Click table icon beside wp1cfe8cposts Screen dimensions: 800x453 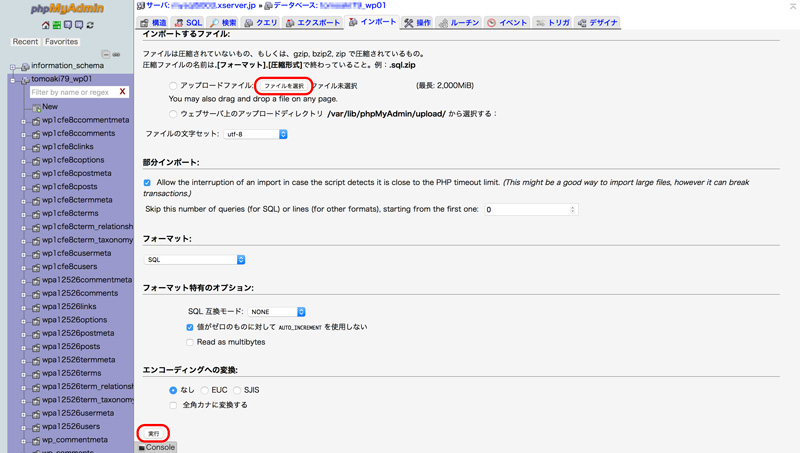(36, 187)
